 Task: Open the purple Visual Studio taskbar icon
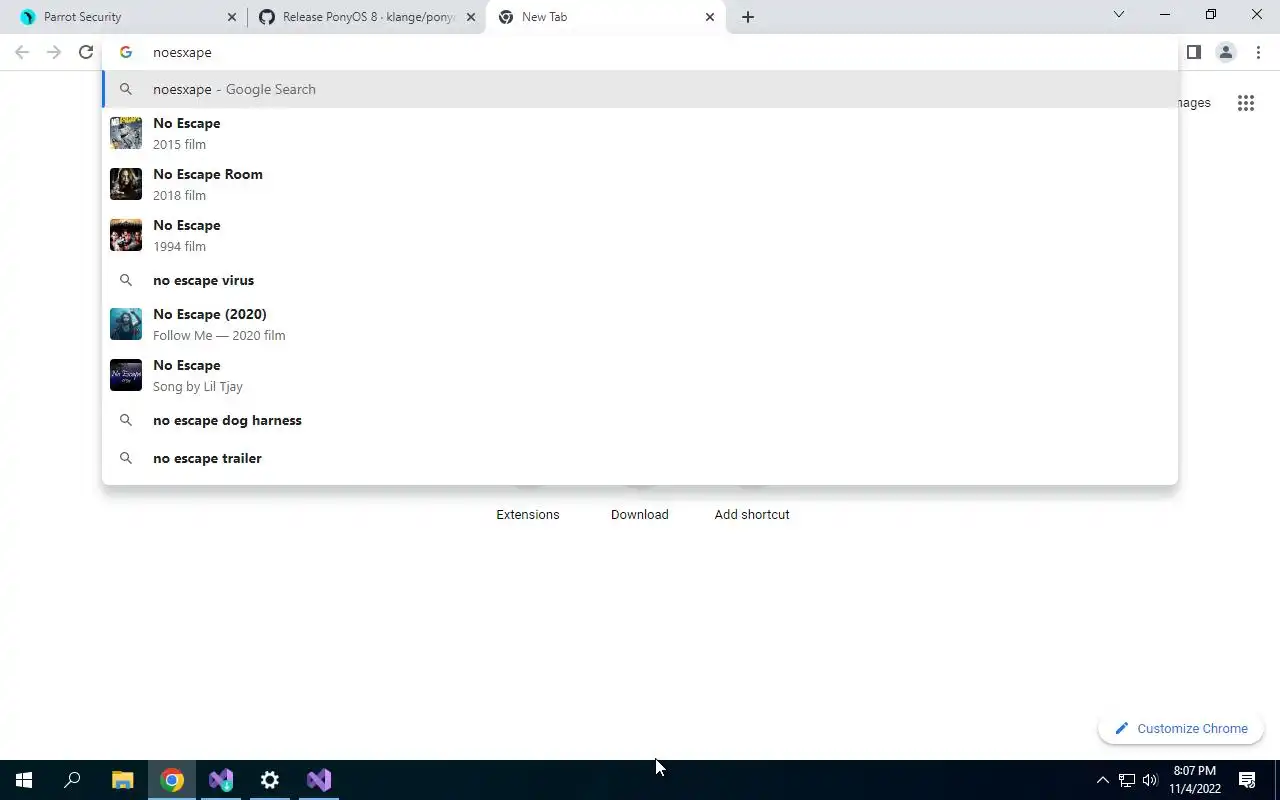click(x=319, y=780)
